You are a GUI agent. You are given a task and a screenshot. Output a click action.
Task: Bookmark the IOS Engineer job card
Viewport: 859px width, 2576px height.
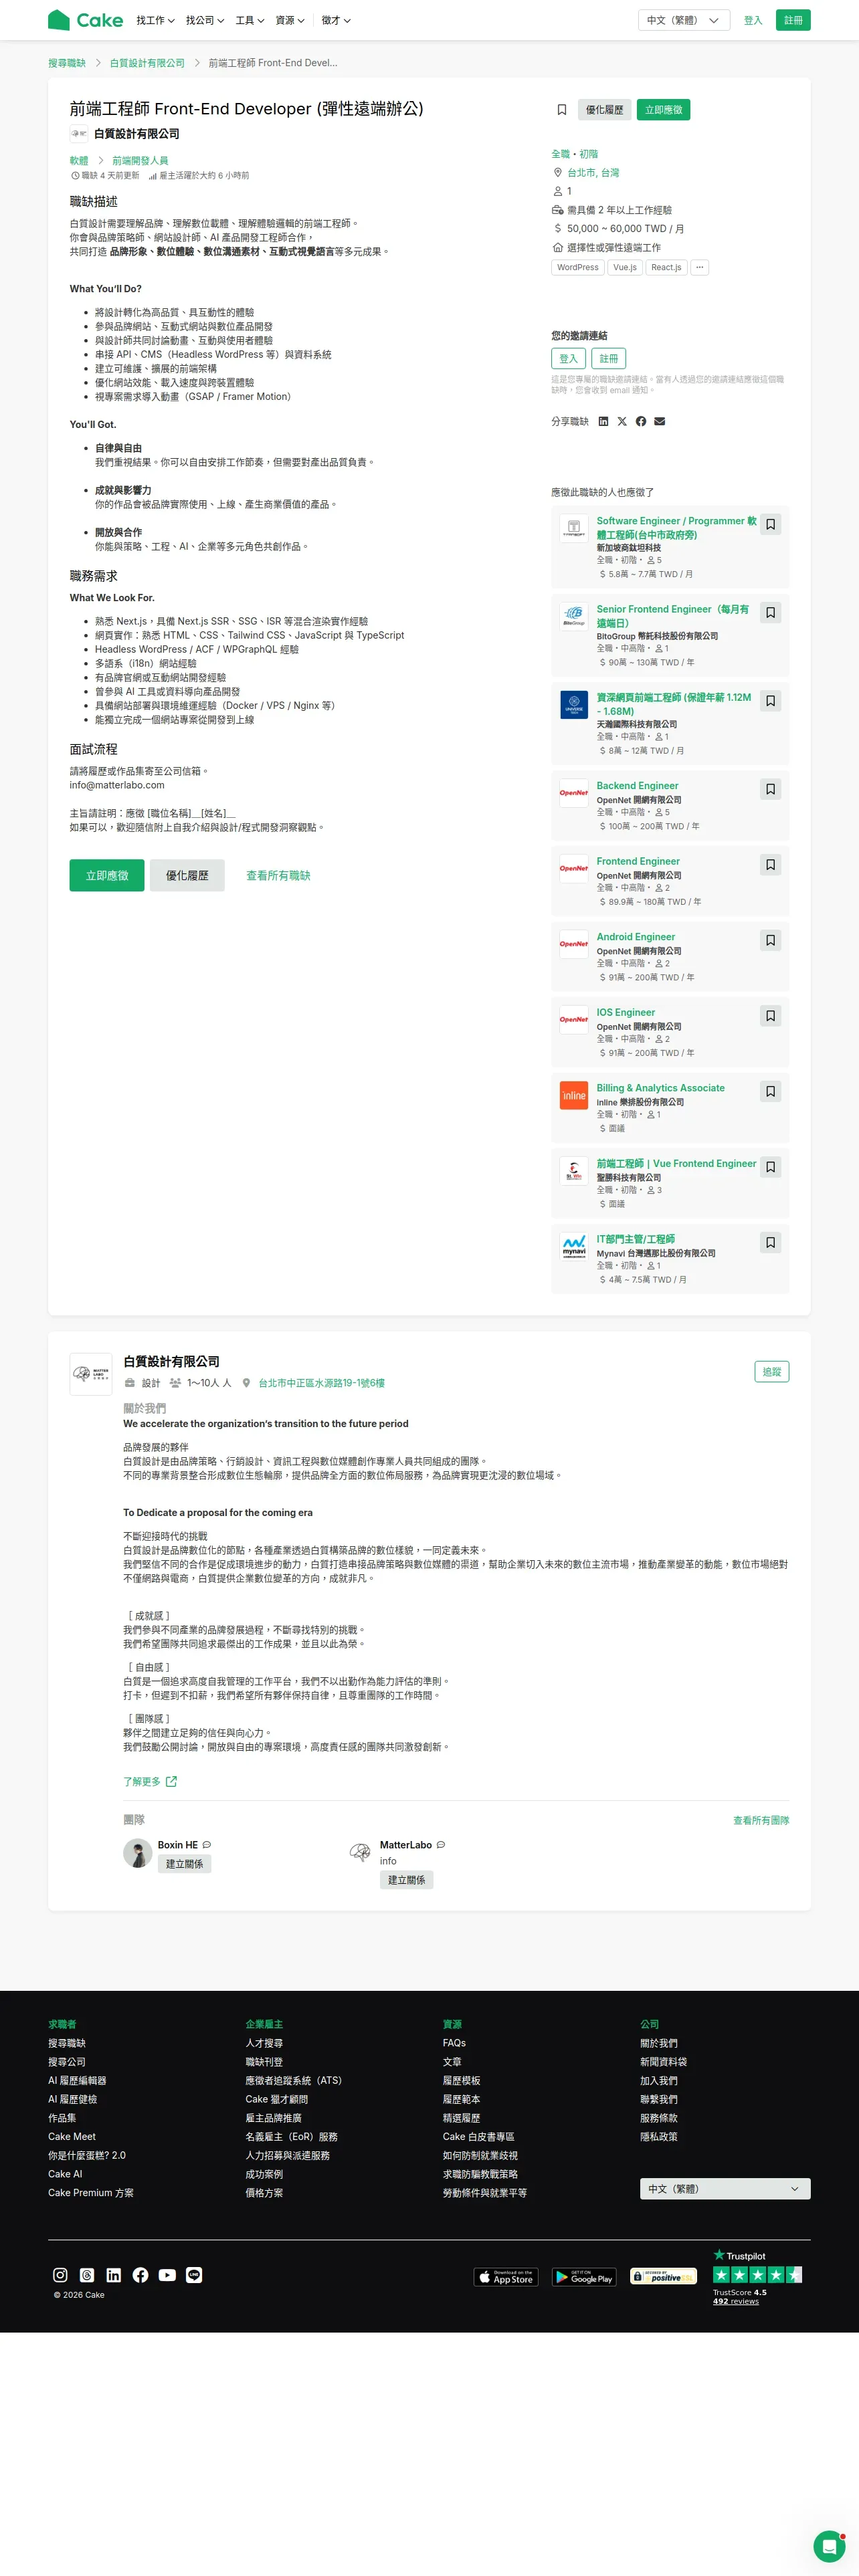770,1016
